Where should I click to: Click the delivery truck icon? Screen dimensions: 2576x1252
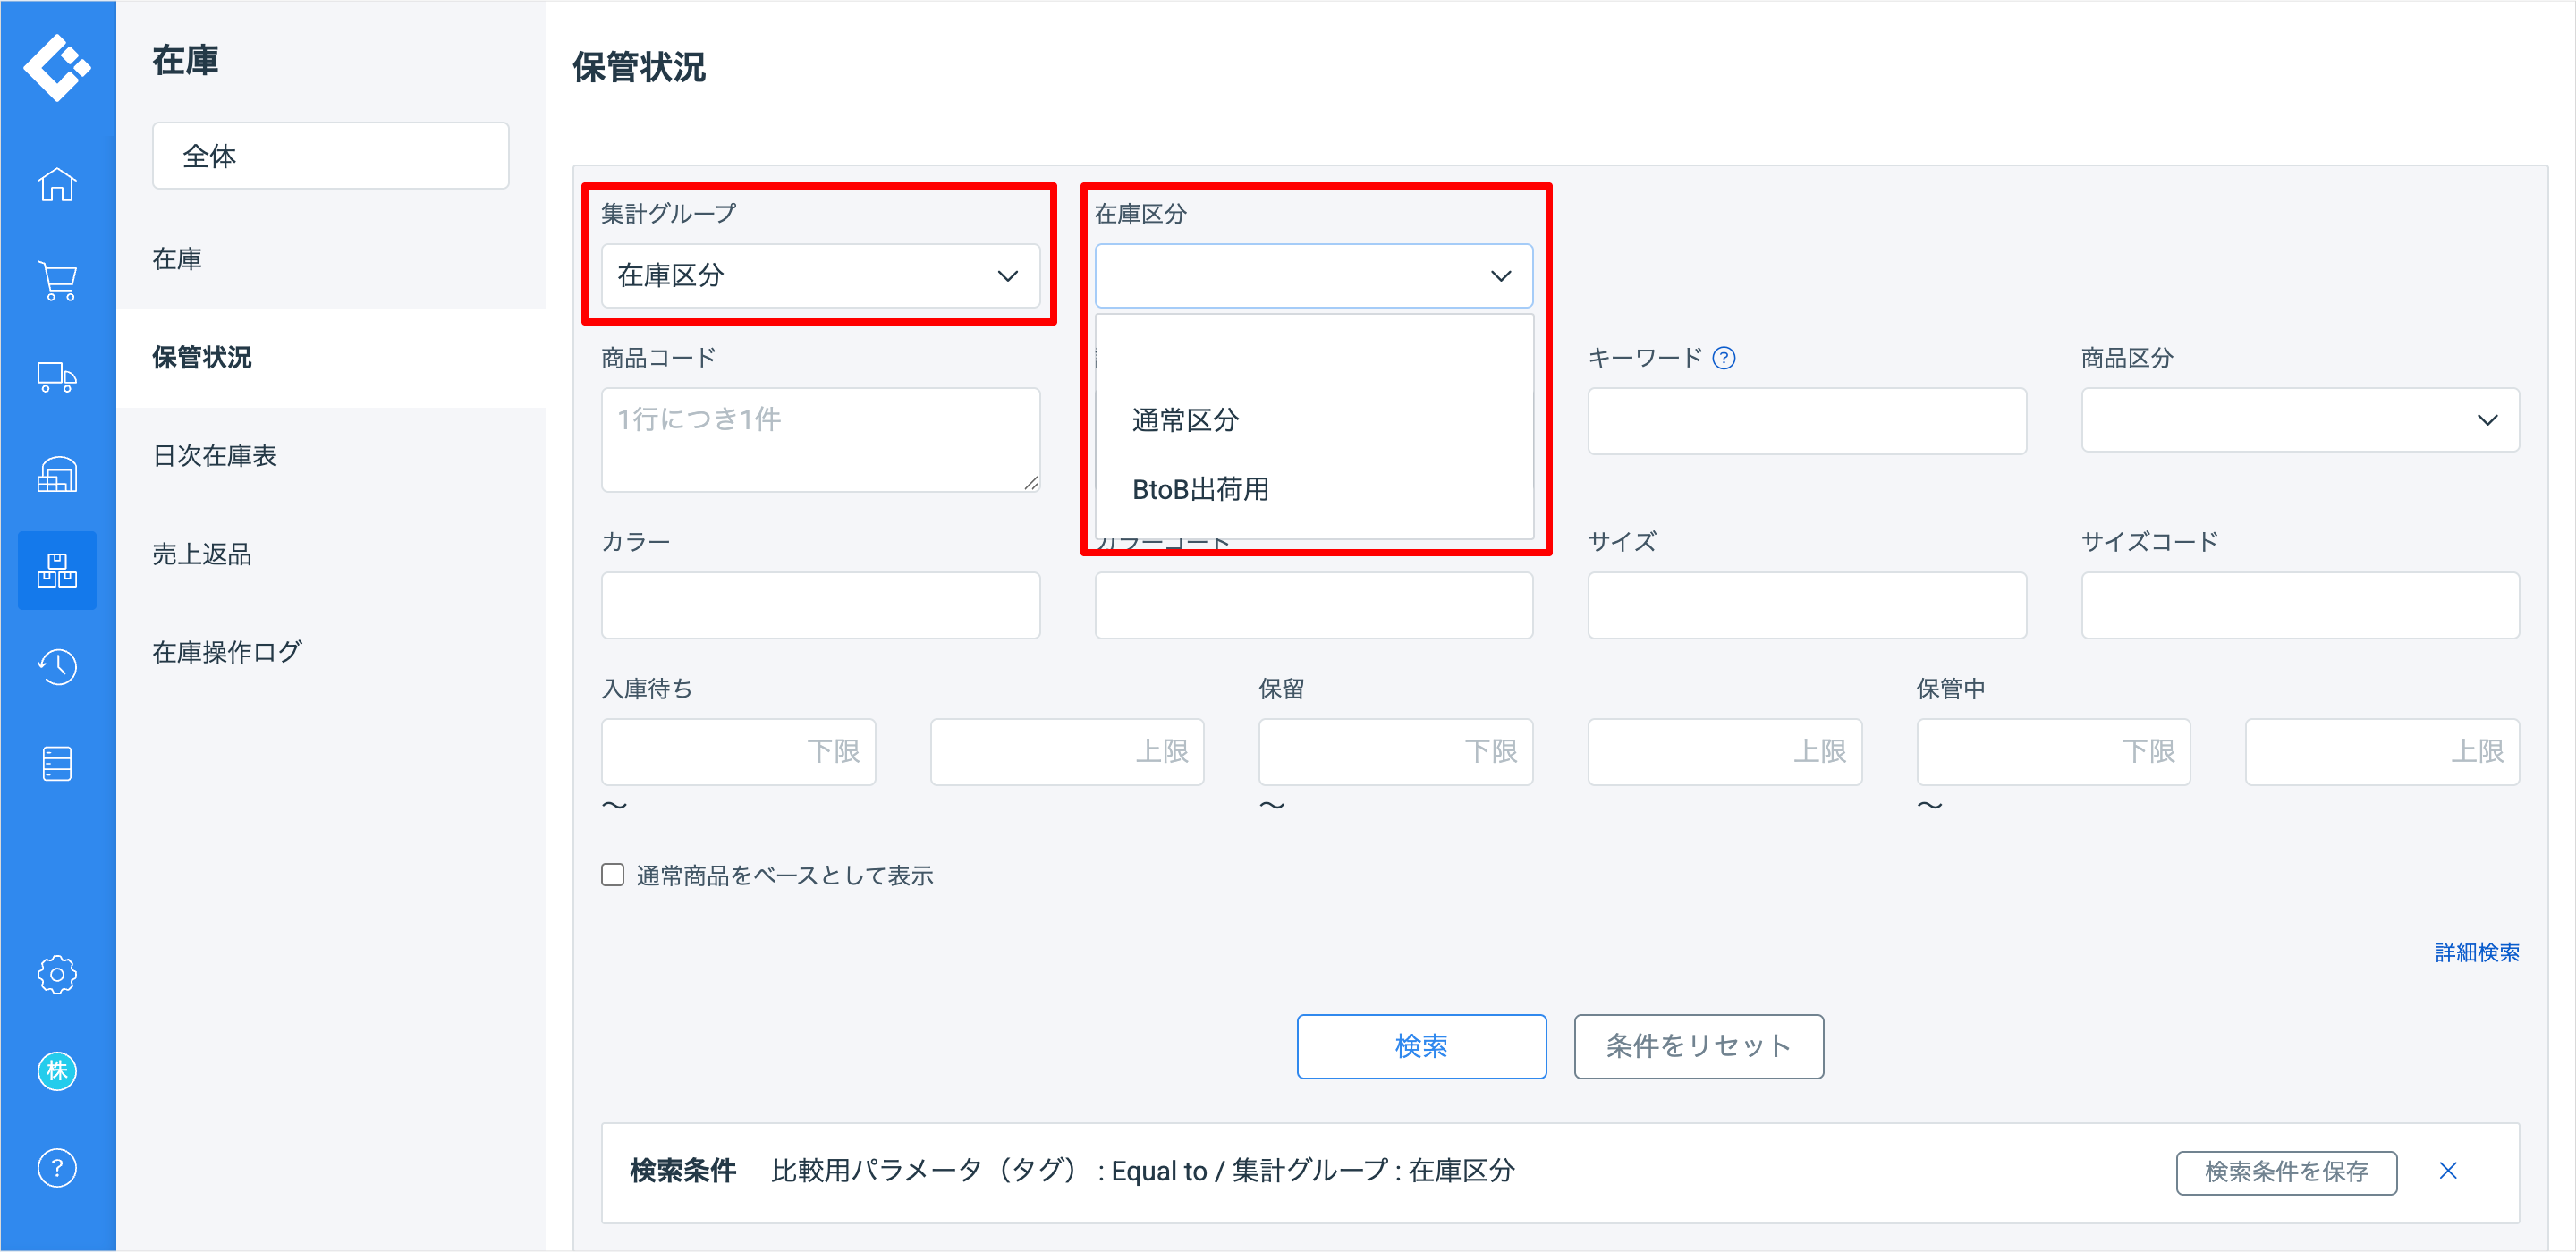(57, 378)
